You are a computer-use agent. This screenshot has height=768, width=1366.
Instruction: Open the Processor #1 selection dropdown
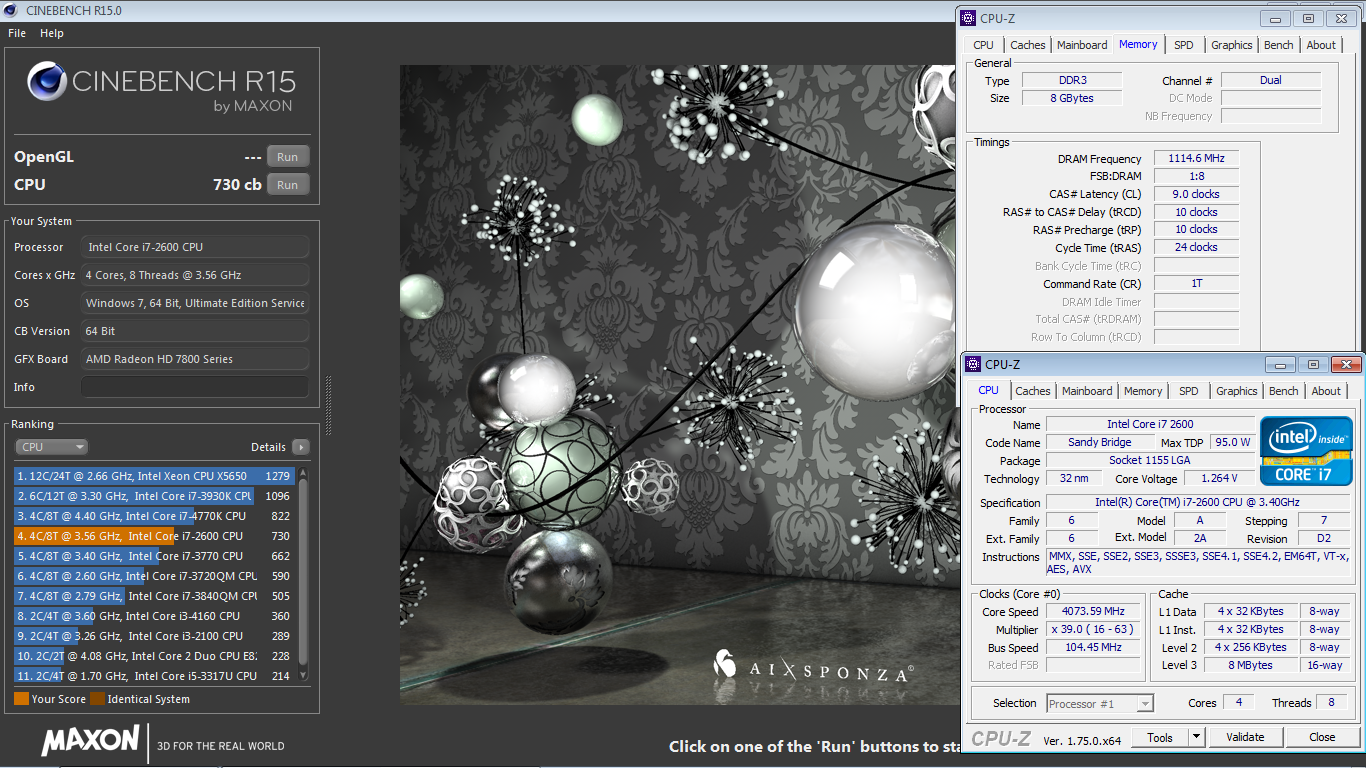click(x=1100, y=704)
